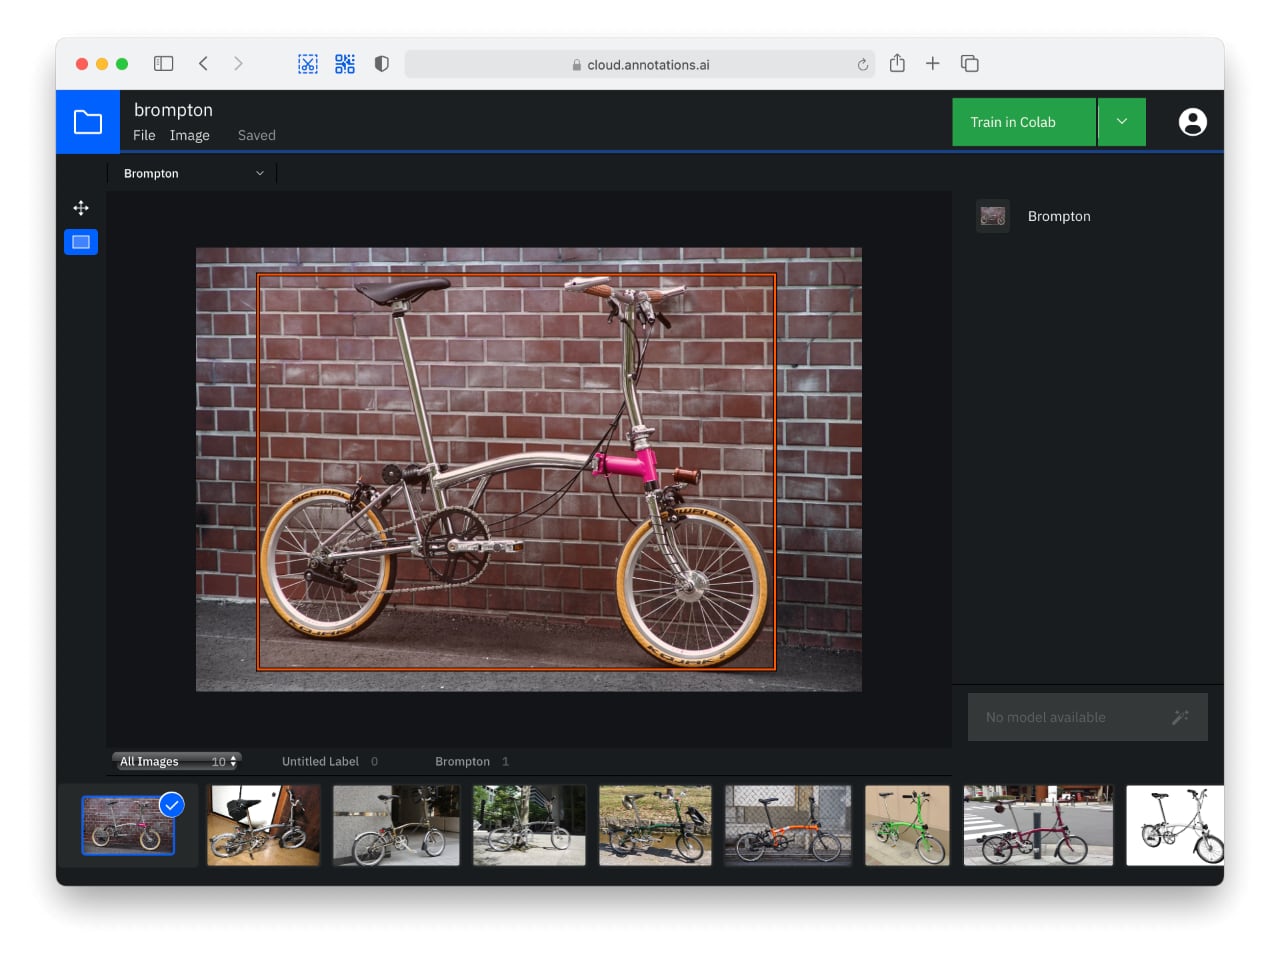Select the Brompton label in the right panel

1058,216
